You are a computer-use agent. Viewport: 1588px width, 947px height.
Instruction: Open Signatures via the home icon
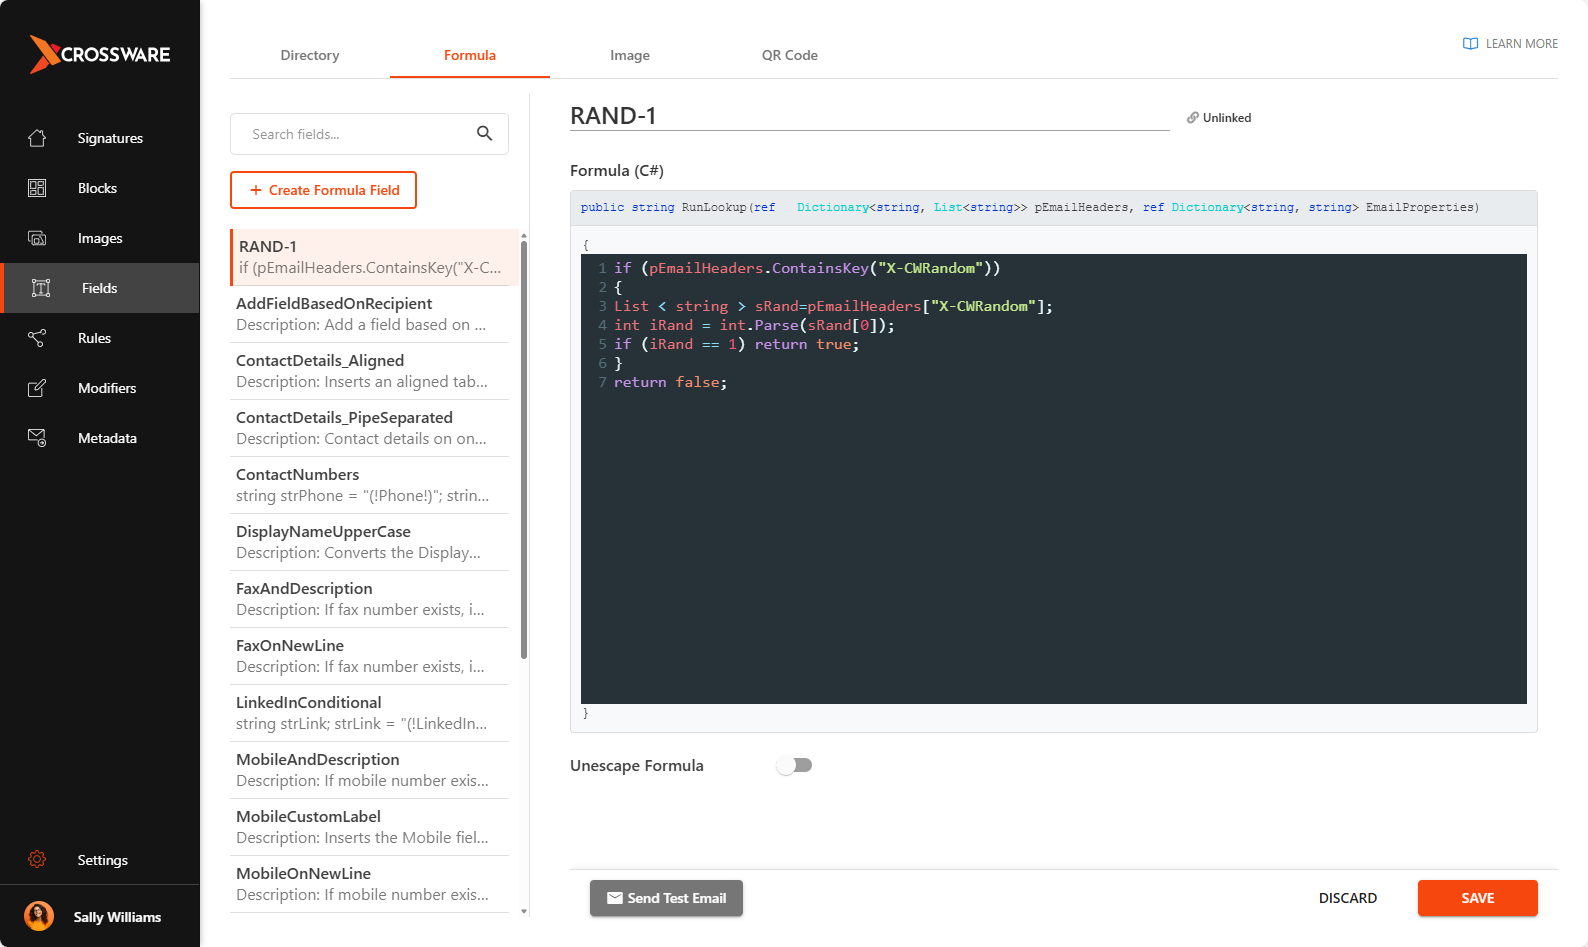(37, 138)
